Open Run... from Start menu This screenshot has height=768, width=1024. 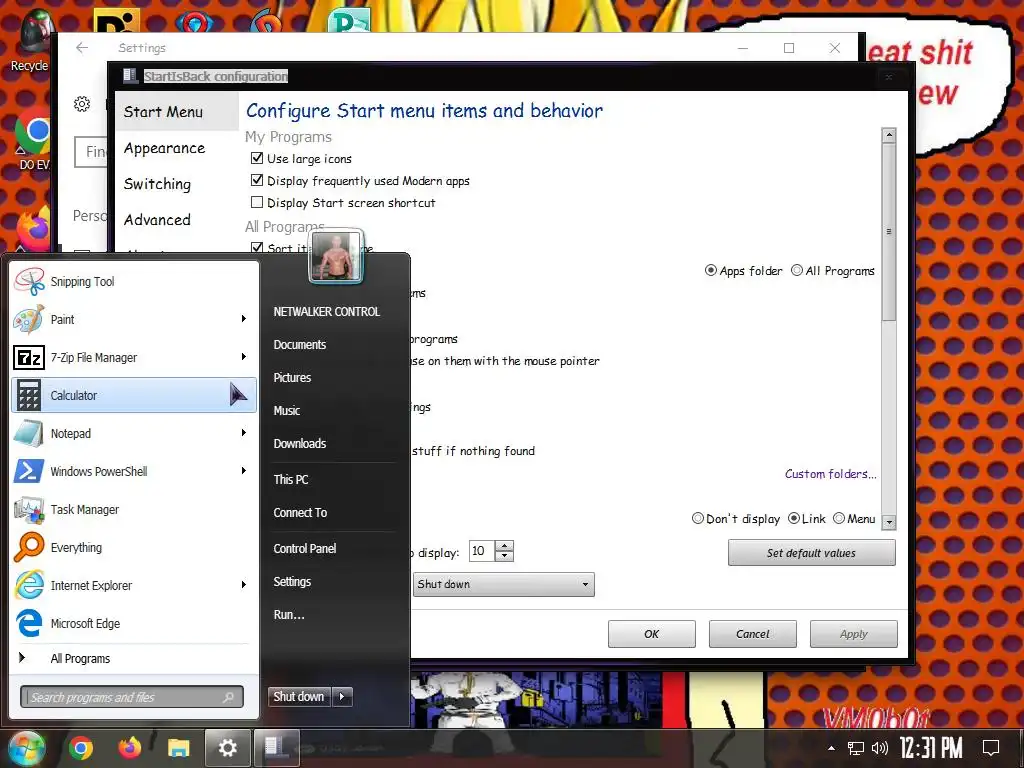(x=289, y=615)
